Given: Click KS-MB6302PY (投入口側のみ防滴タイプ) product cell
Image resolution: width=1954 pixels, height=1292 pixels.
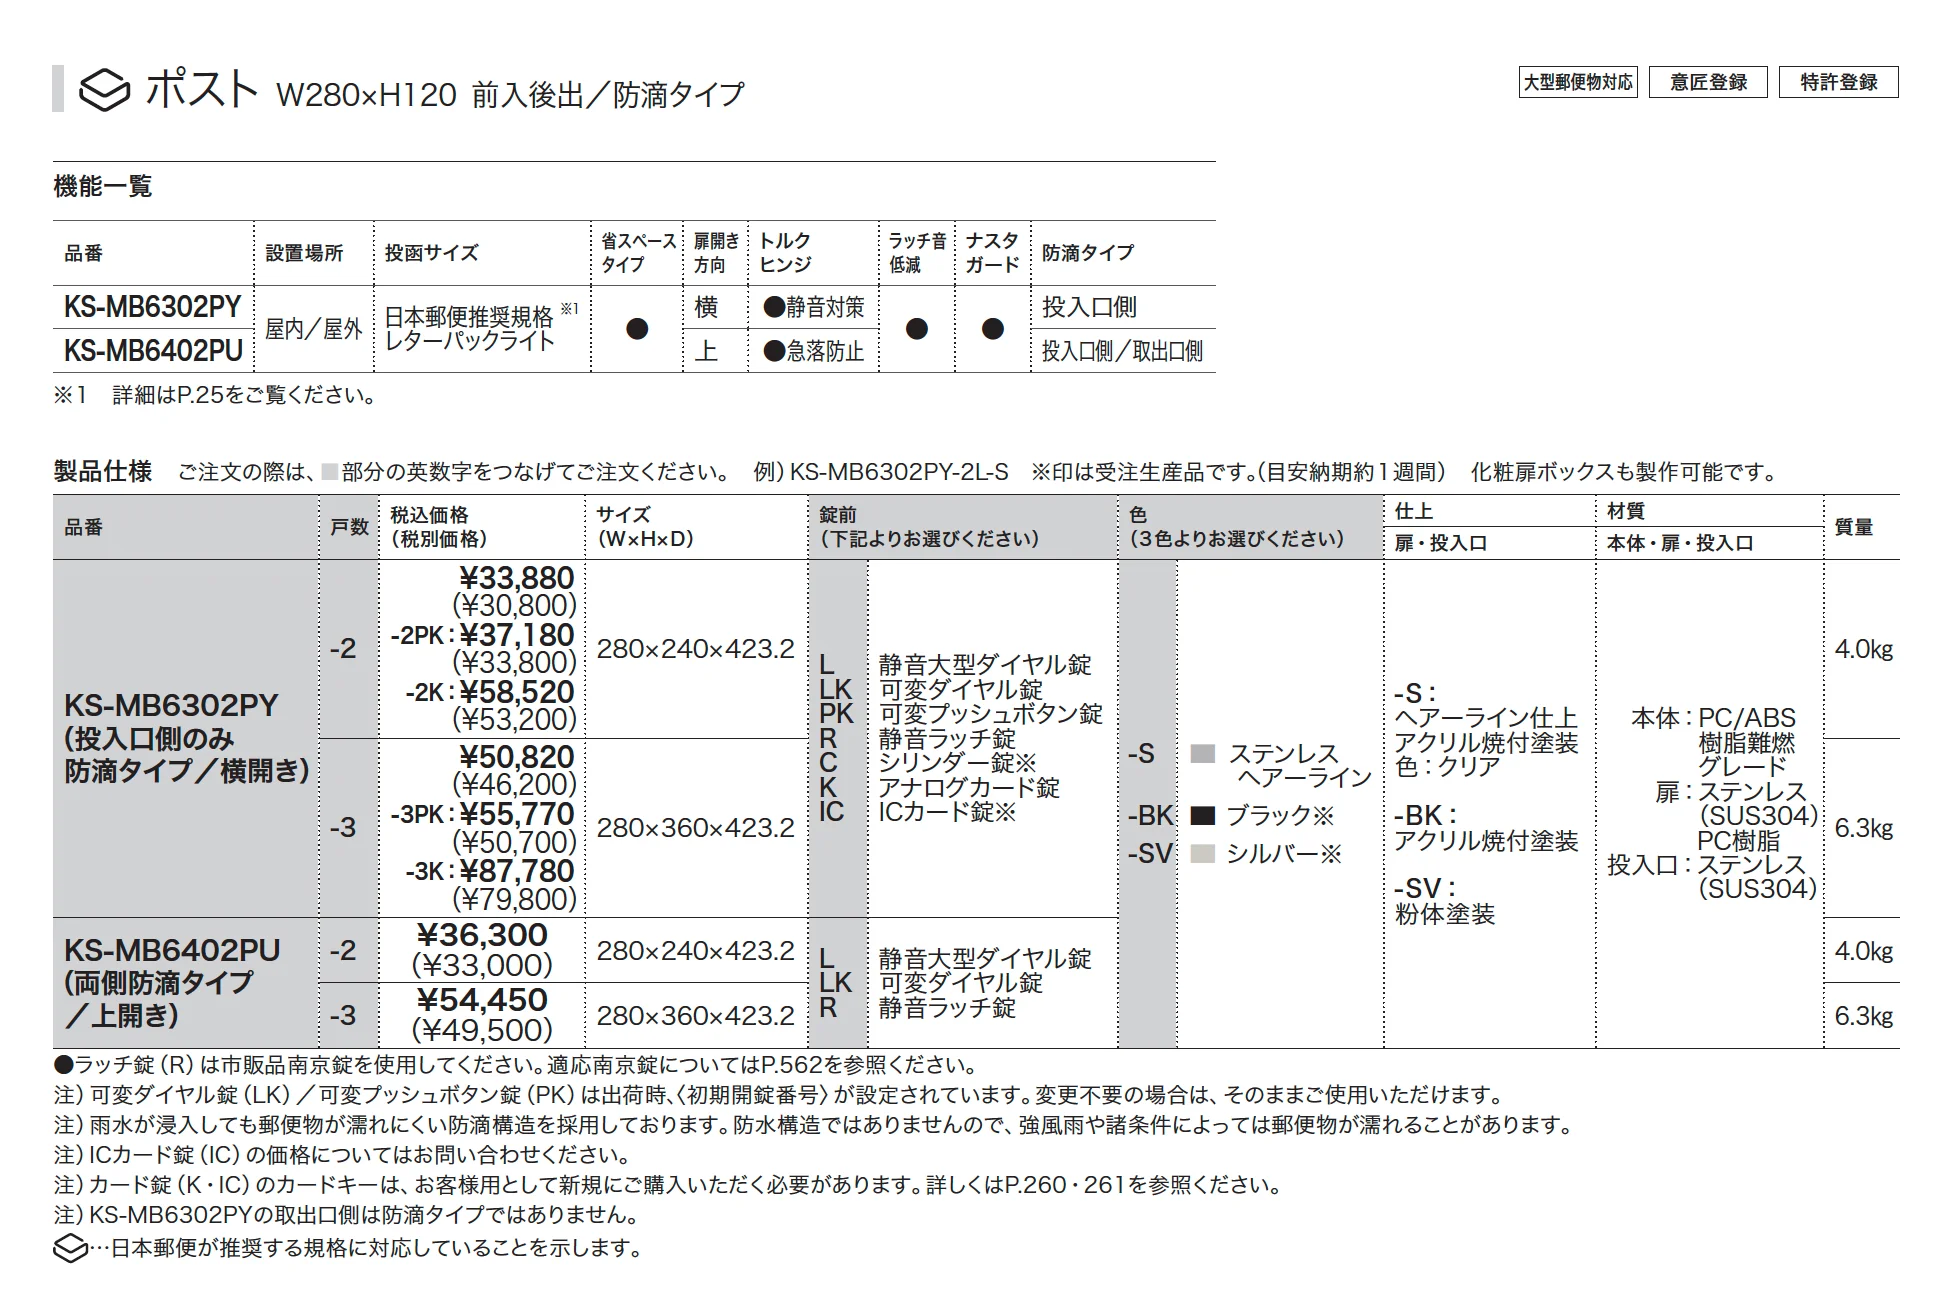Looking at the screenshot, I should coord(186,738).
